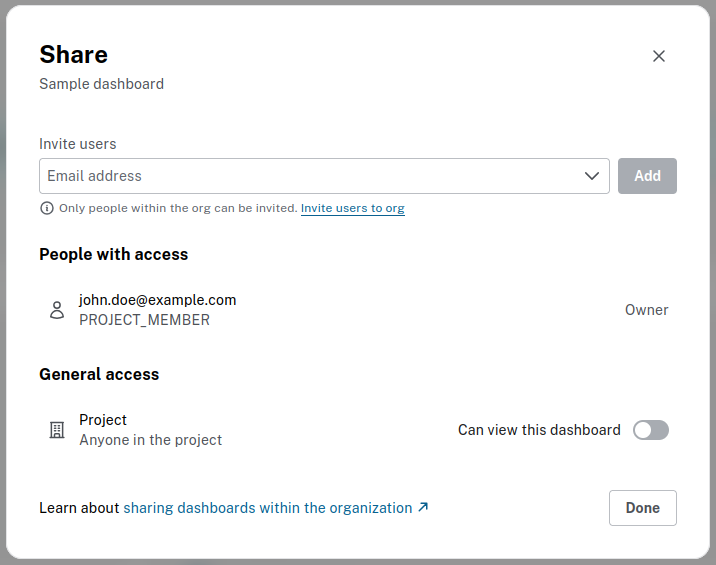Enable the Can view this dashboard toggle

(651, 430)
